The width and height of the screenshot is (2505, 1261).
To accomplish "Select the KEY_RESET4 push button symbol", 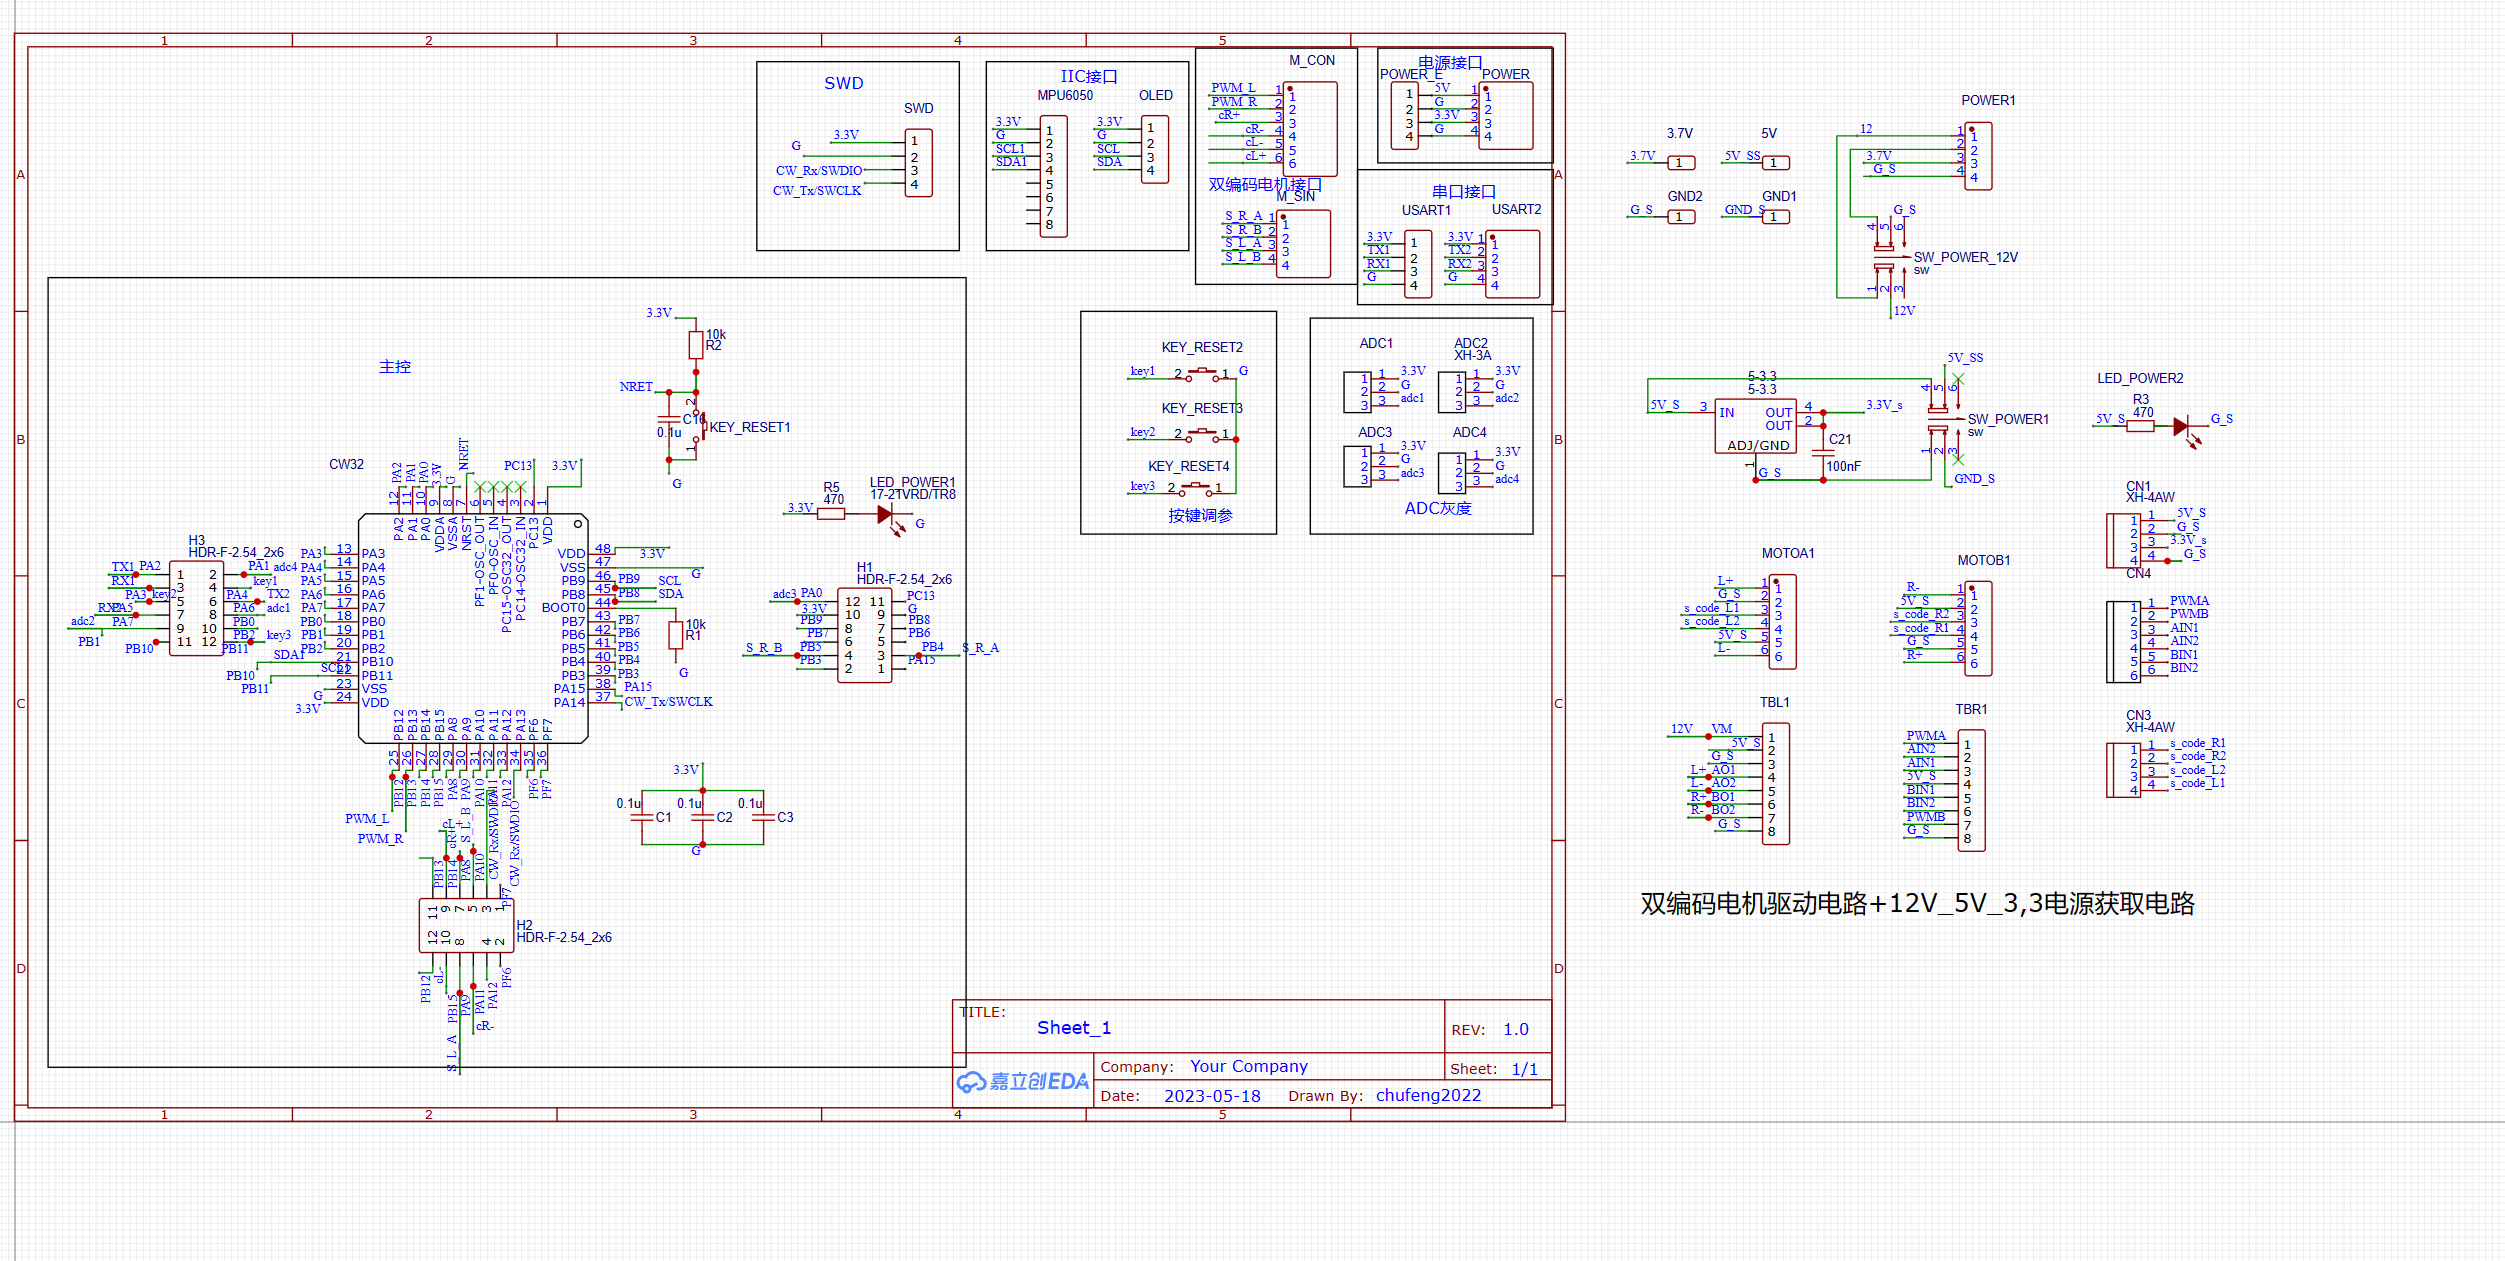I will [x=1195, y=488].
